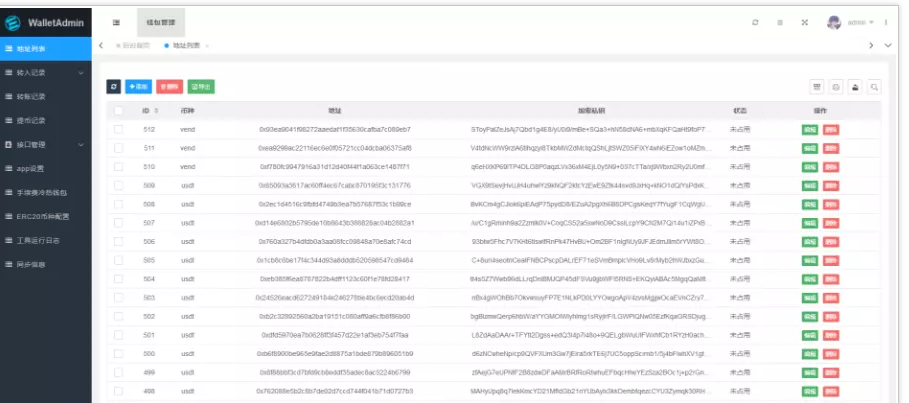The height and width of the screenshot is (403, 909).
Task: Check the box for row ID 511
Action: tap(118, 148)
